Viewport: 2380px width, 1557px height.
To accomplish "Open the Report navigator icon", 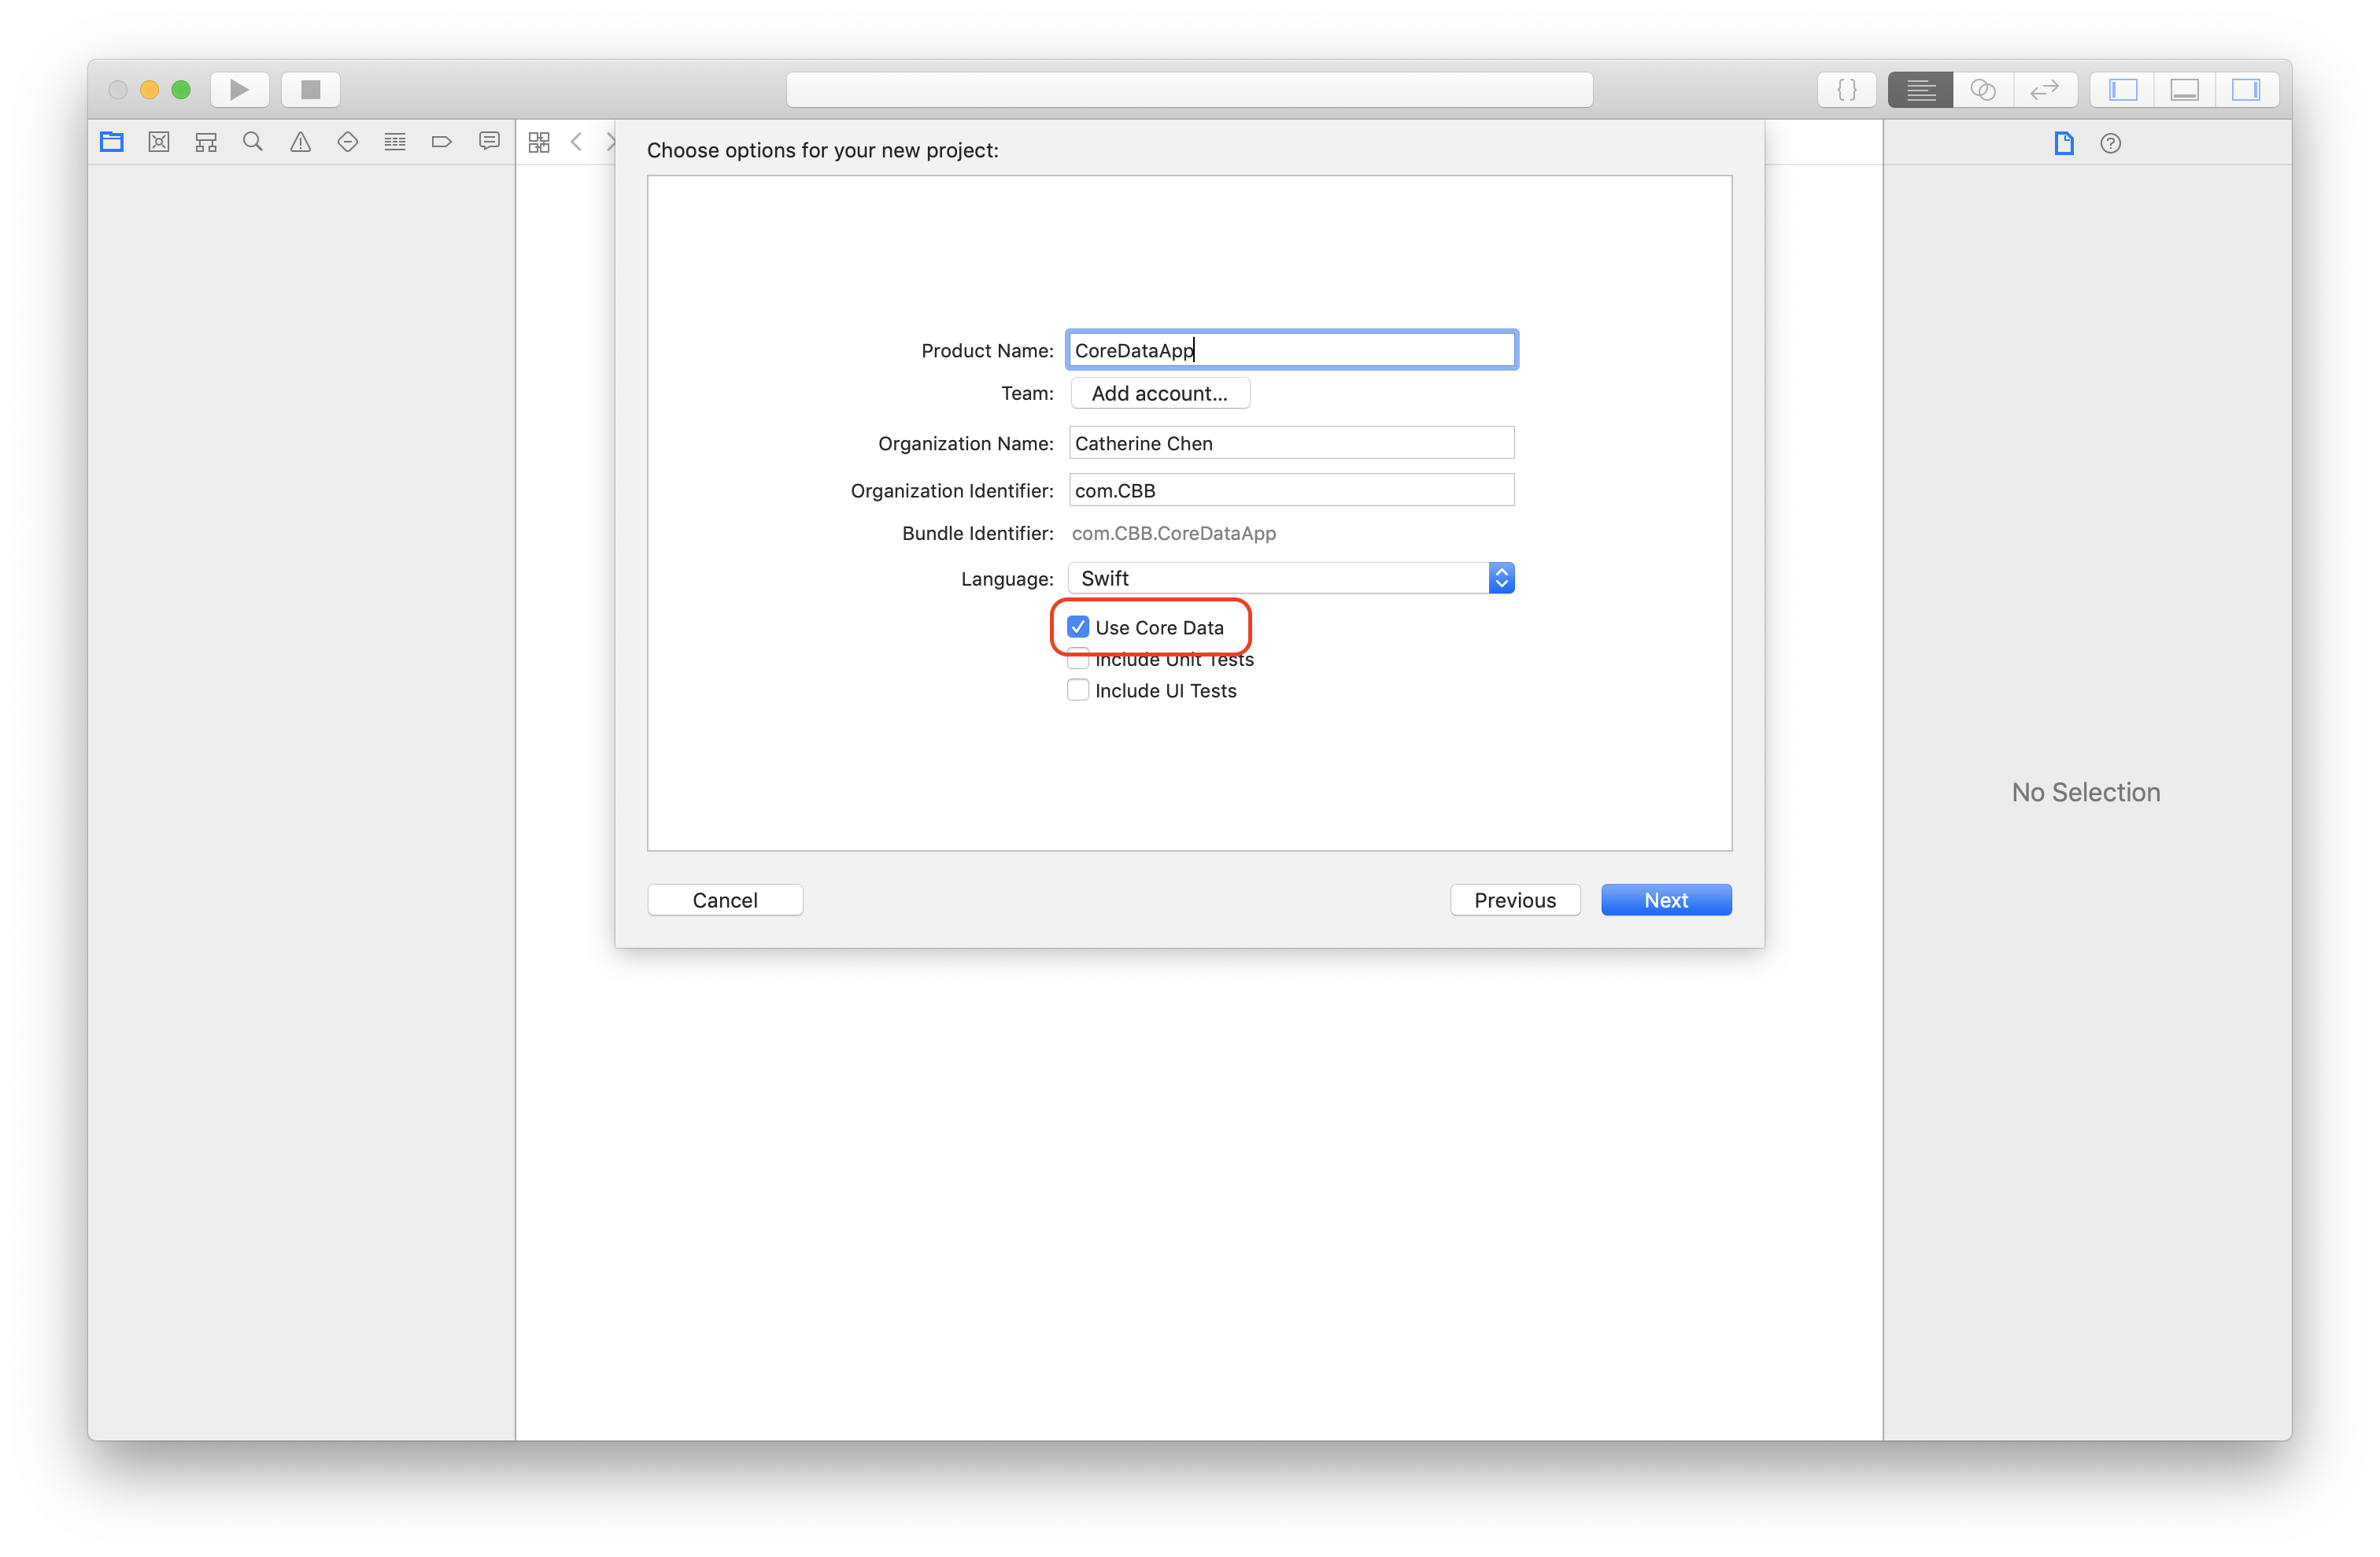I will [489, 142].
